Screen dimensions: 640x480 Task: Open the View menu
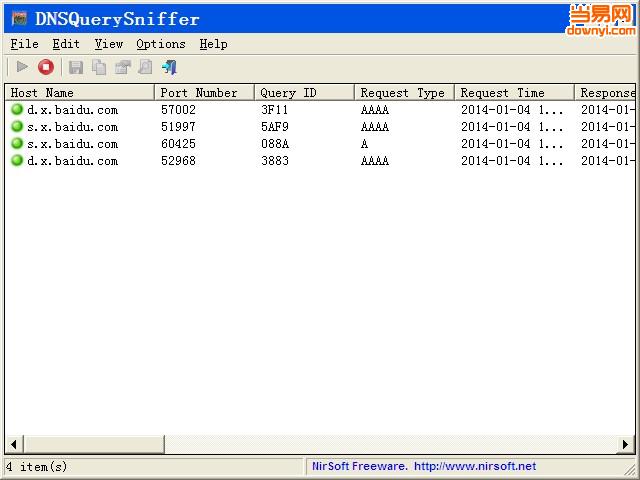tap(109, 44)
